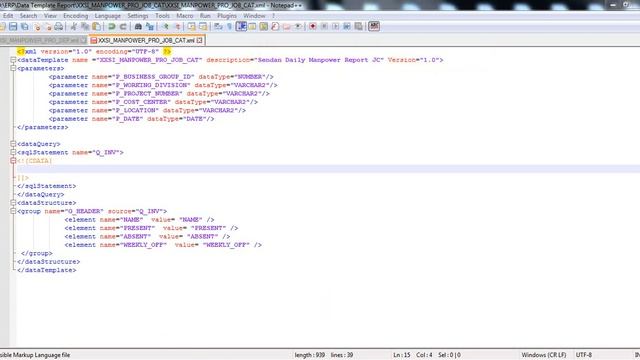Open the Encoding menu
The height and width of the screenshot is (360, 640).
[x=76, y=16]
